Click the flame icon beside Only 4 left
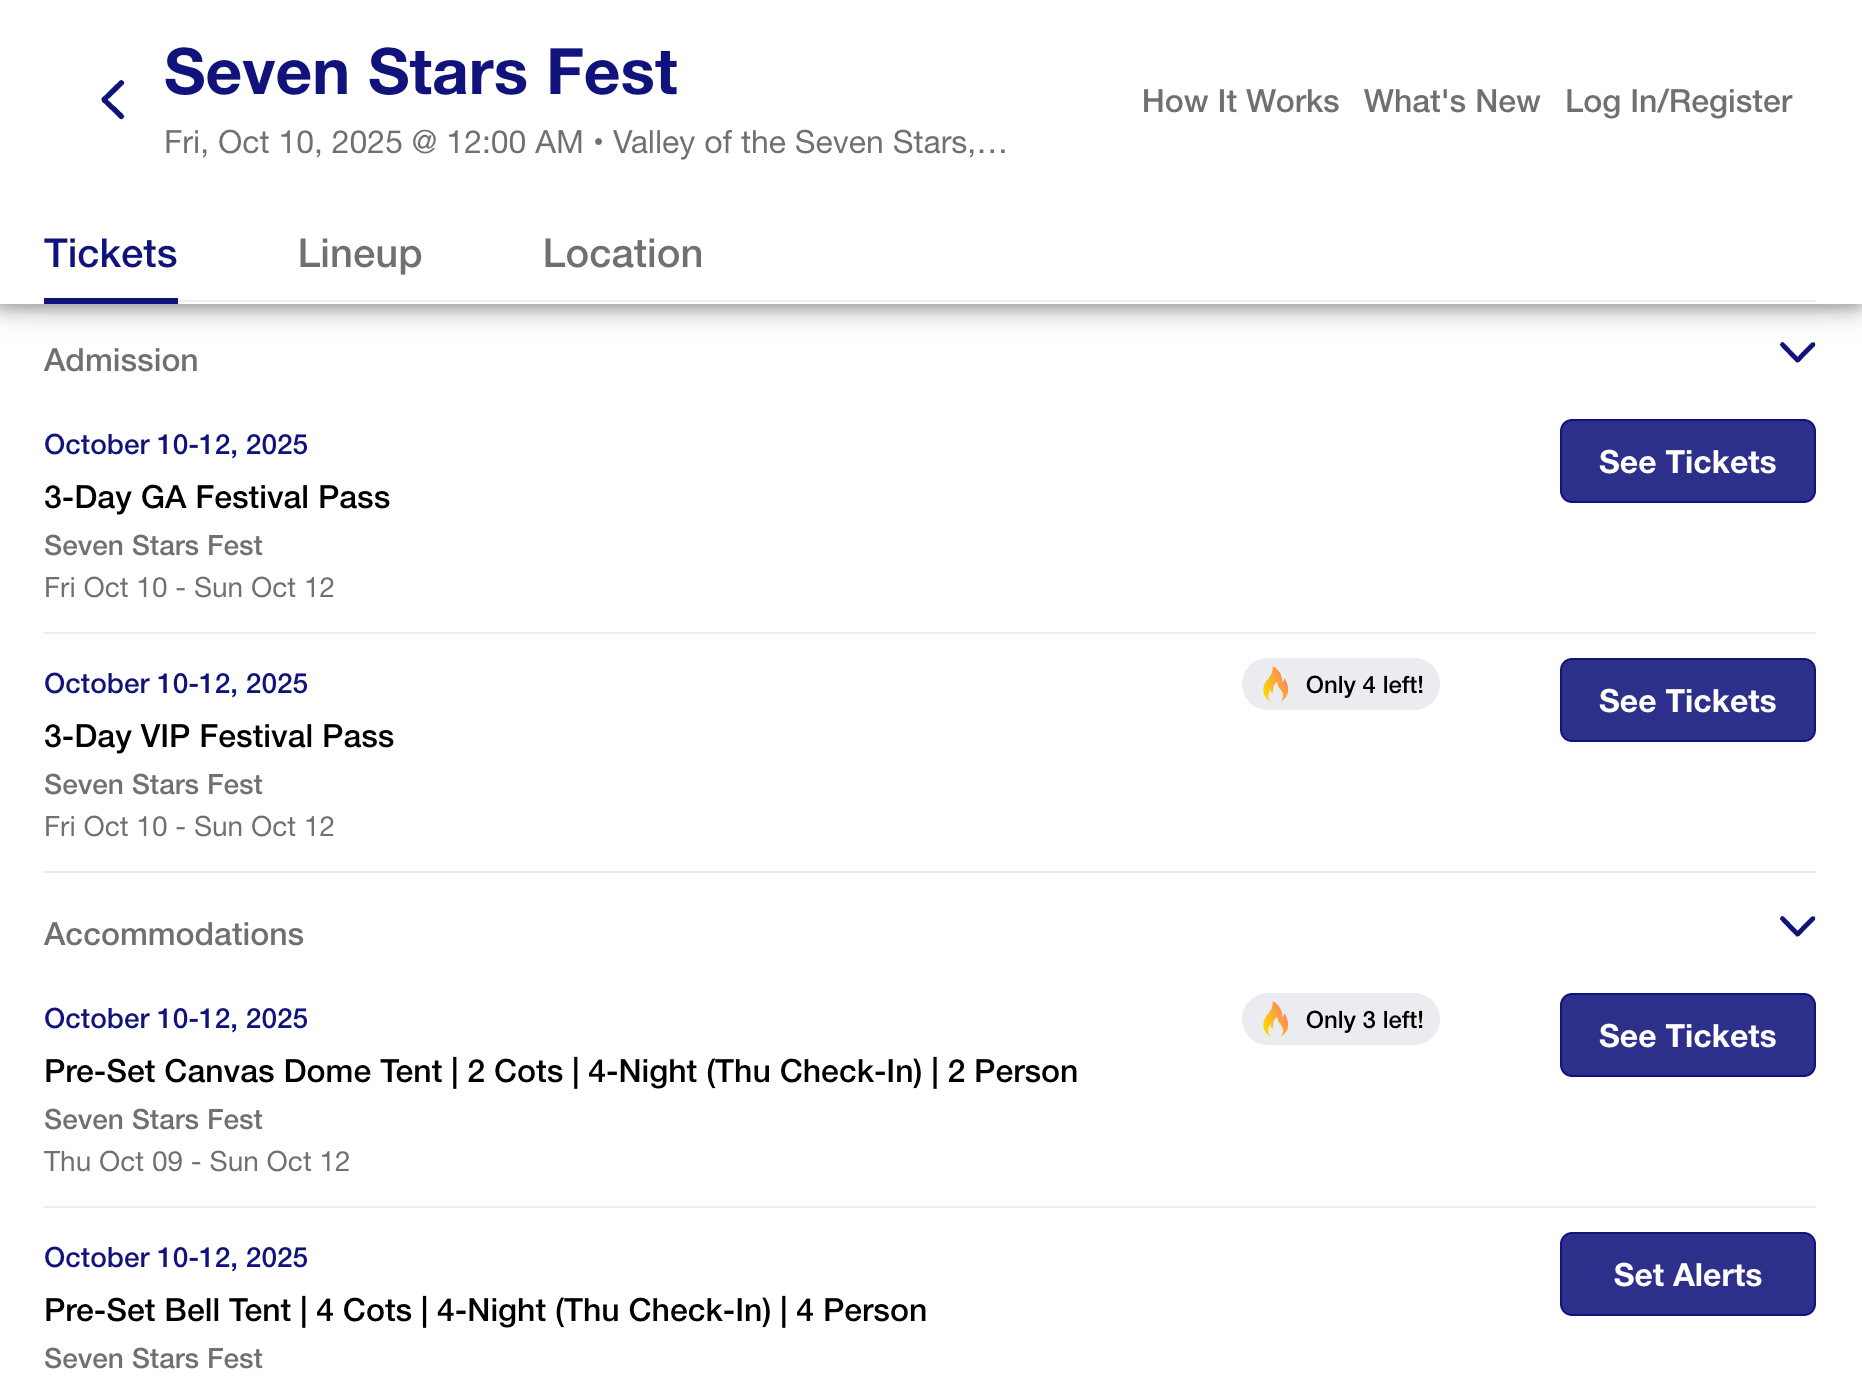The width and height of the screenshot is (1862, 1382). click(x=1275, y=685)
